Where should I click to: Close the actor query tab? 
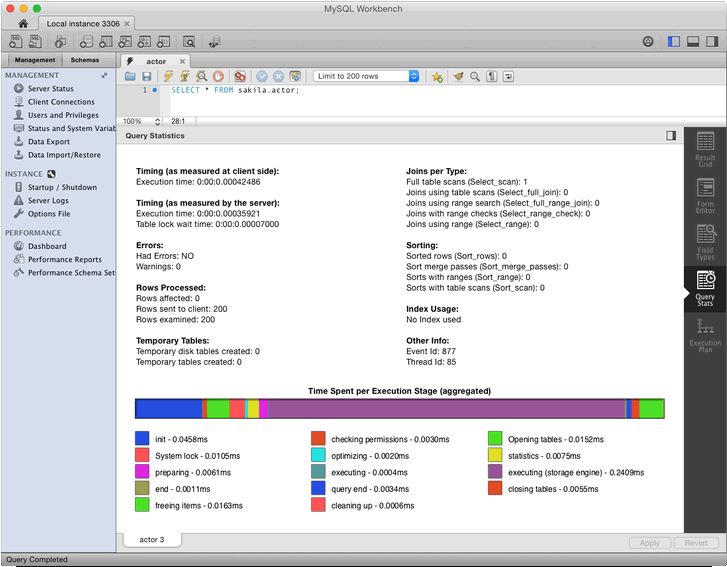183,62
